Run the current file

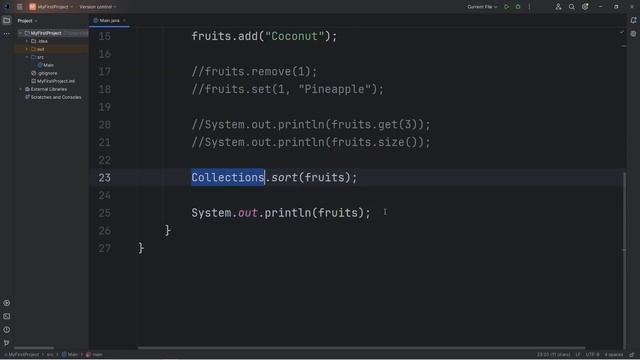(507, 7)
